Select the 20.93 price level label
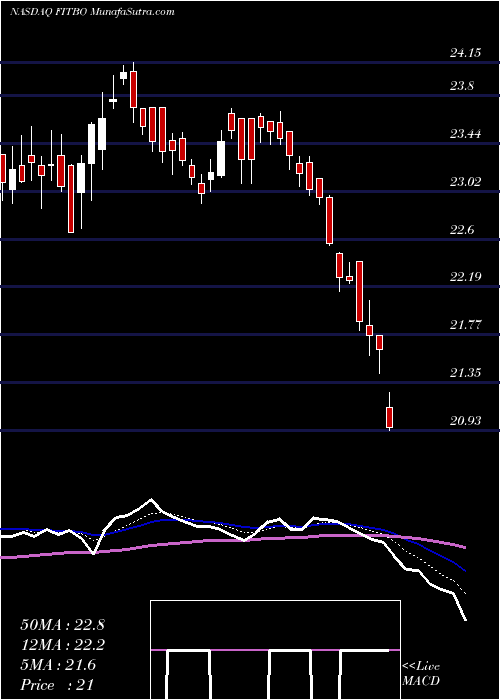Viewport: 500px width, 700px height. pyautogui.click(x=466, y=421)
